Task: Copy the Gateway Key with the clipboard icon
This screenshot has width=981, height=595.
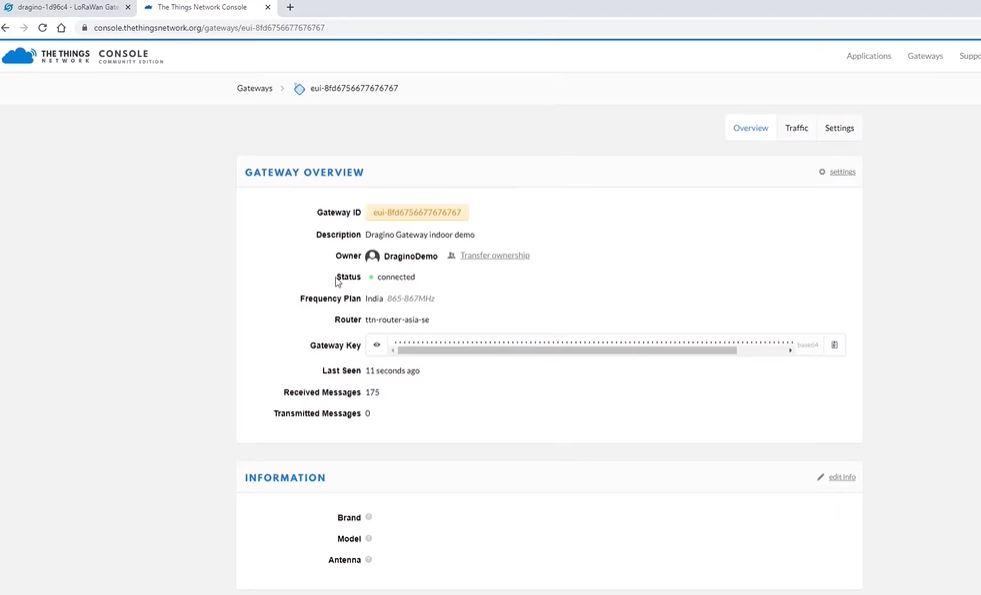Action: click(x=835, y=345)
